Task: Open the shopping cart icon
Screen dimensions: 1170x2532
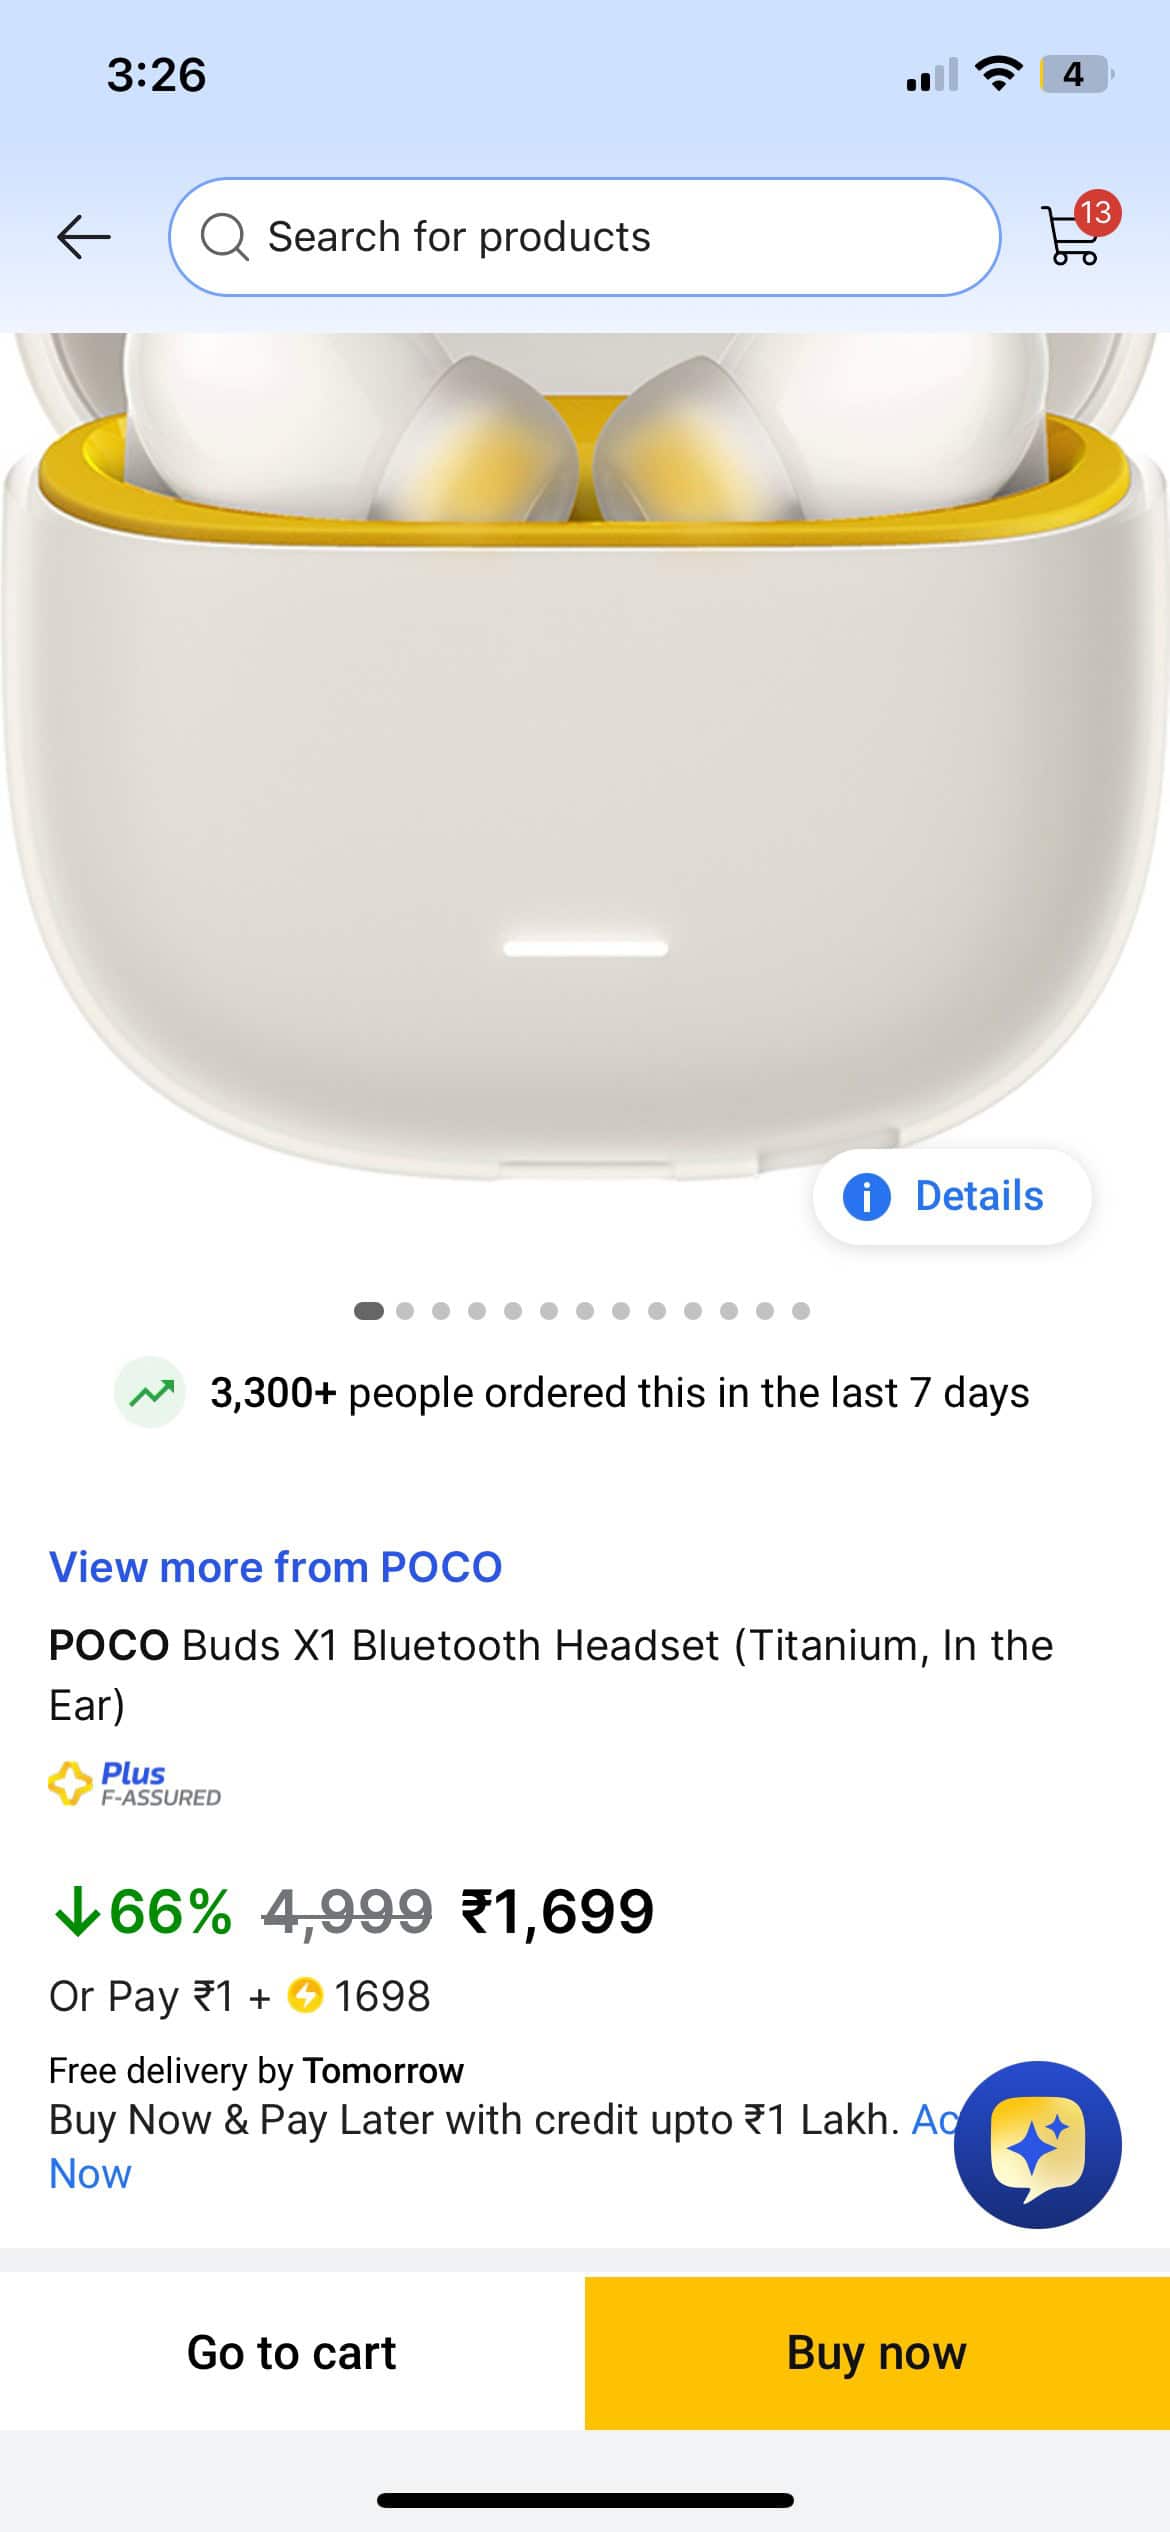Action: click(x=1070, y=238)
